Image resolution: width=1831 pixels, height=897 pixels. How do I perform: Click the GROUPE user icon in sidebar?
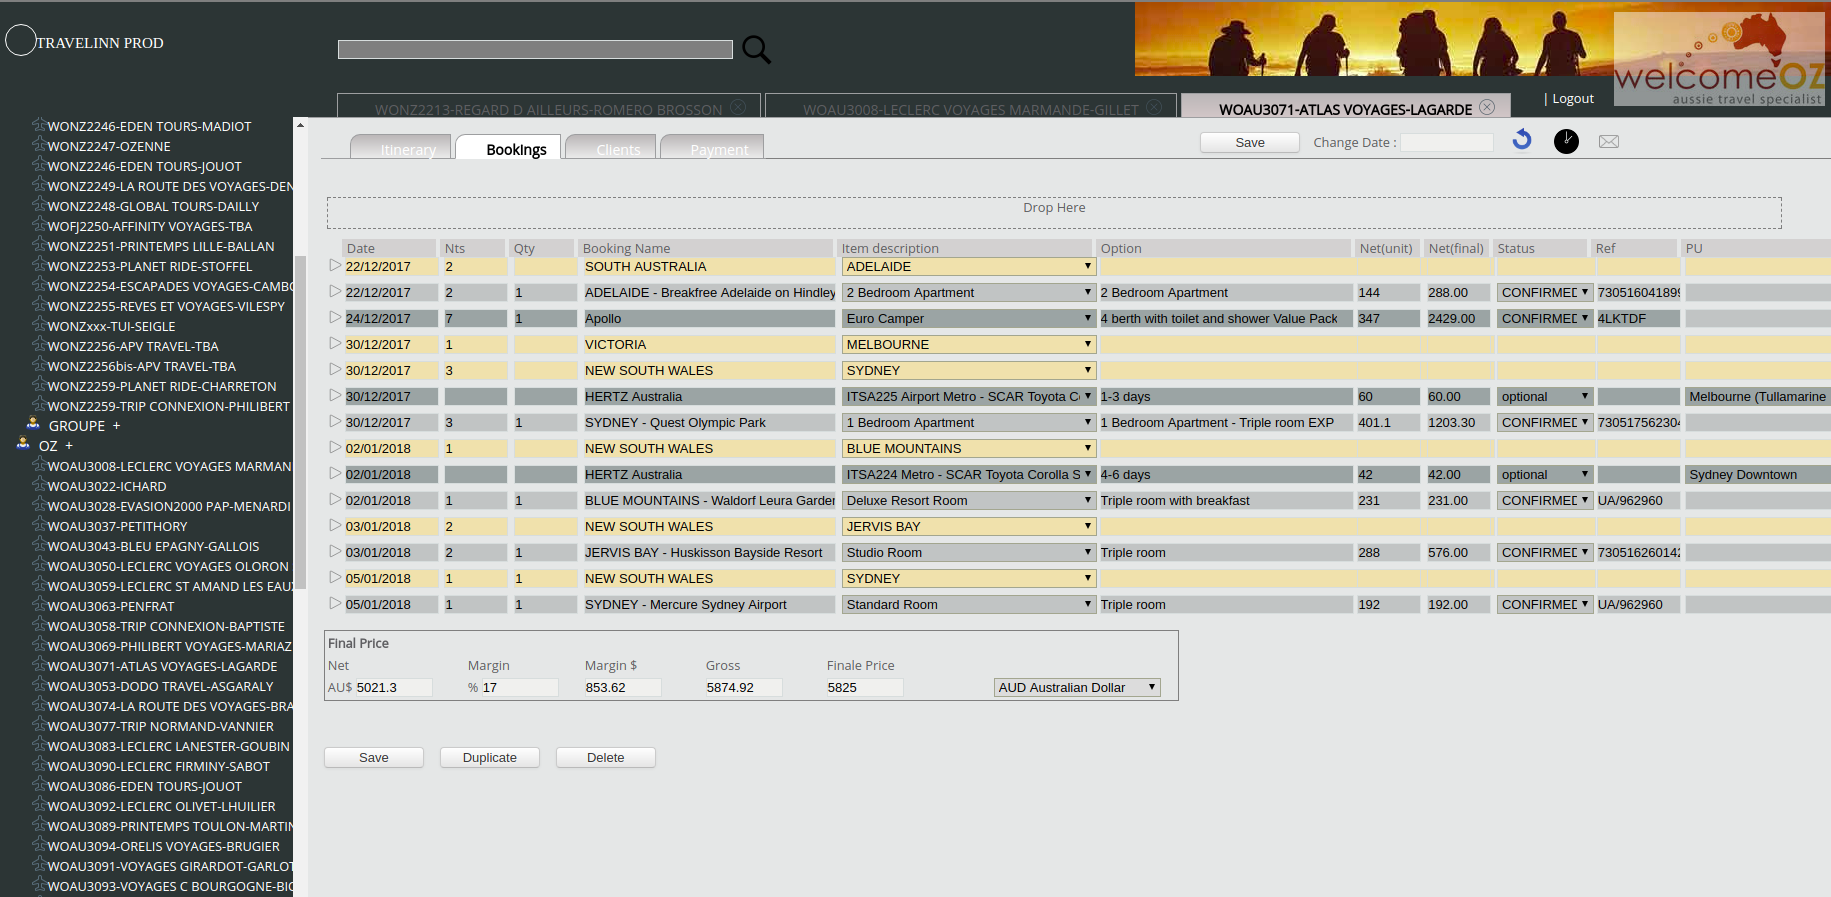[x=33, y=423]
